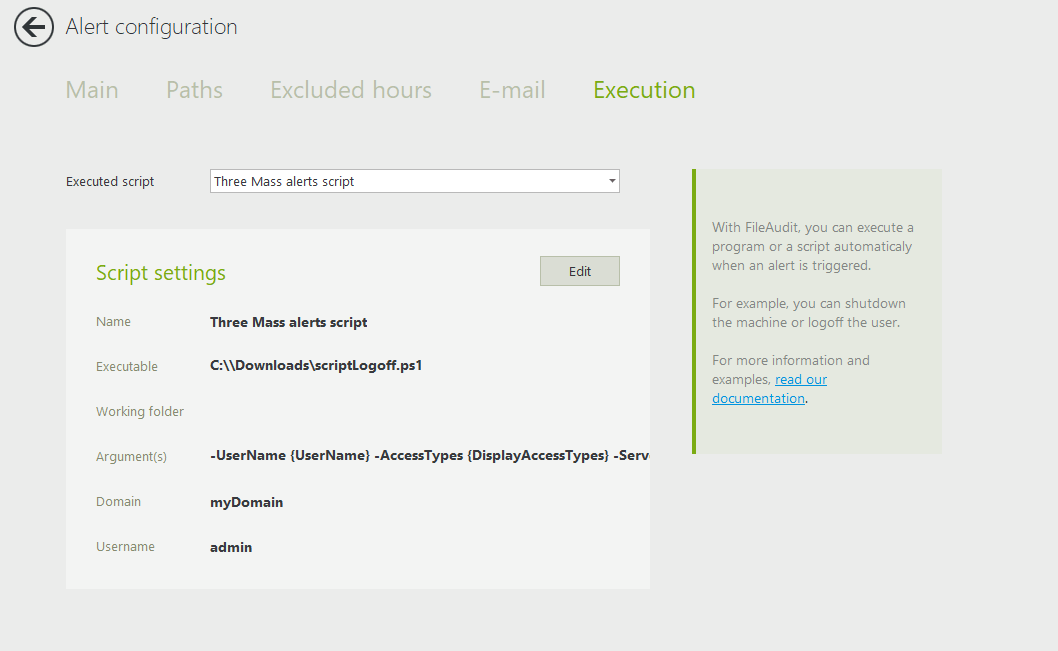Click the Alert configuration page title
This screenshot has height=651, width=1058.
pyautogui.click(x=151, y=27)
